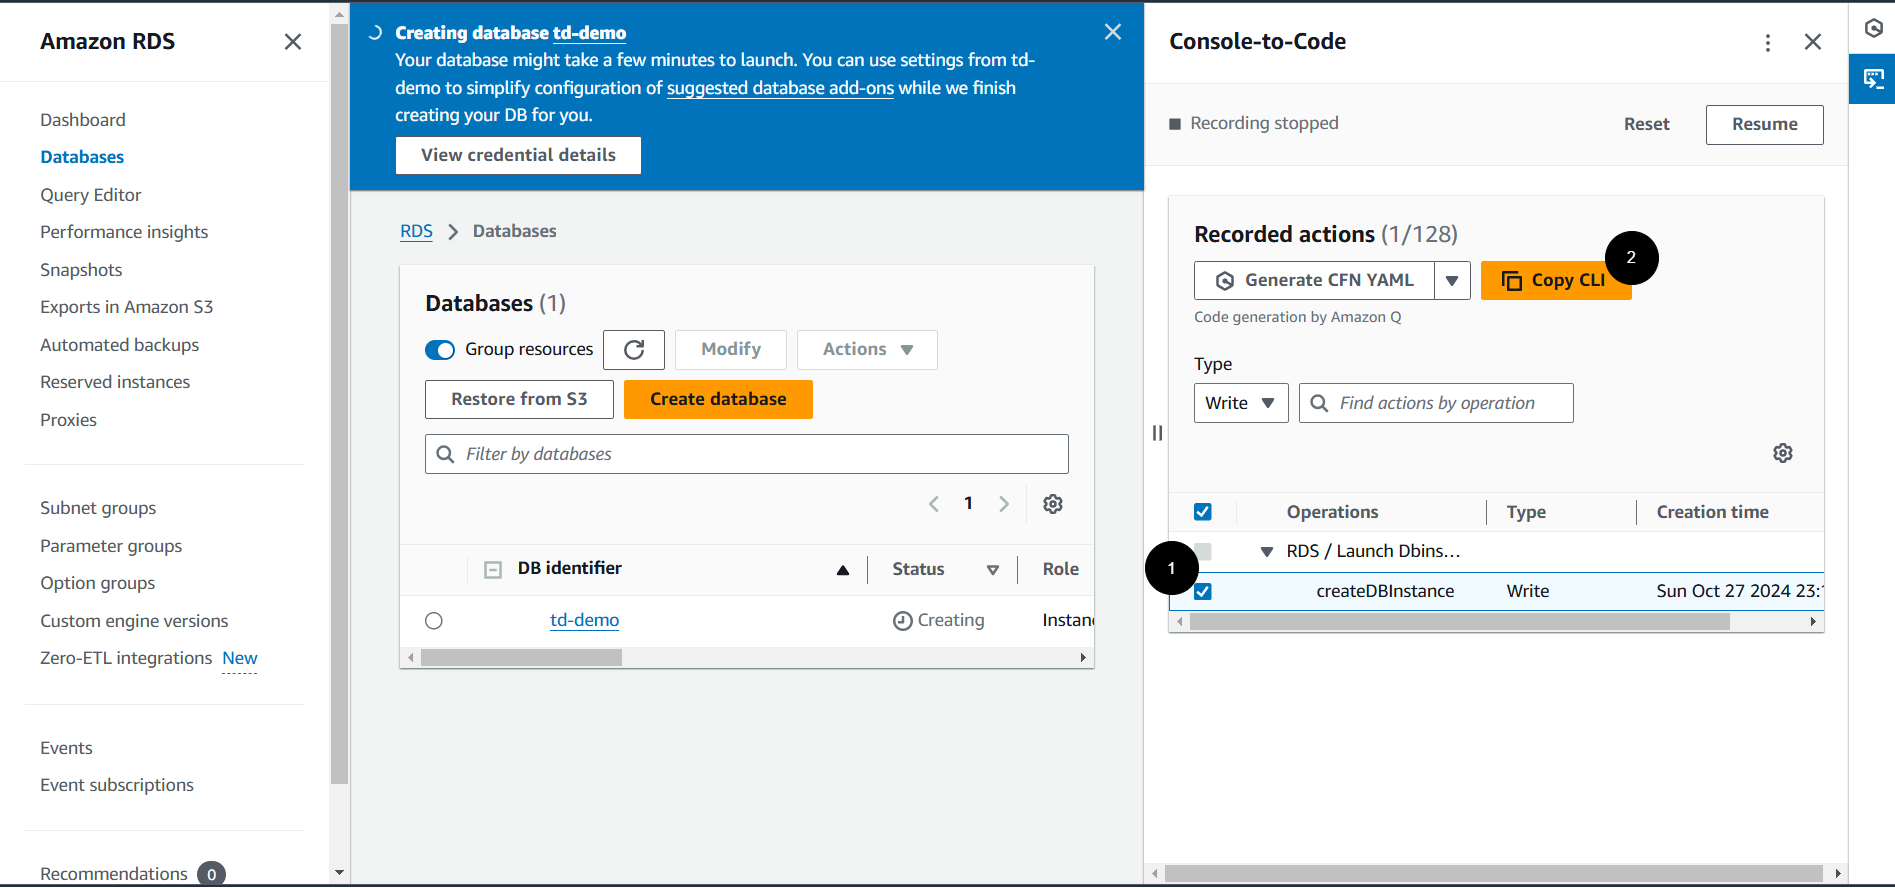Go to next page of databases
The height and width of the screenshot is (888, 1895).
pyautogui.click(x=1004, y=504)
